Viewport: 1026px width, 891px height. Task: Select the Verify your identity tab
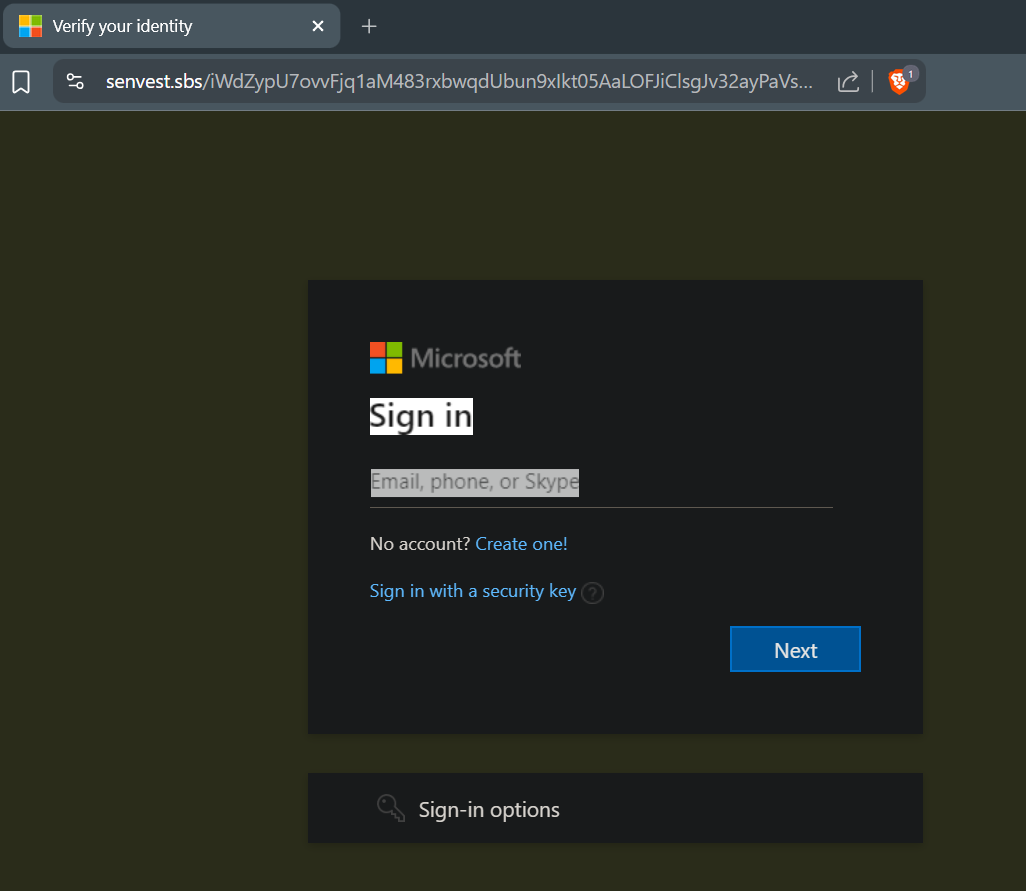[171, 26]
